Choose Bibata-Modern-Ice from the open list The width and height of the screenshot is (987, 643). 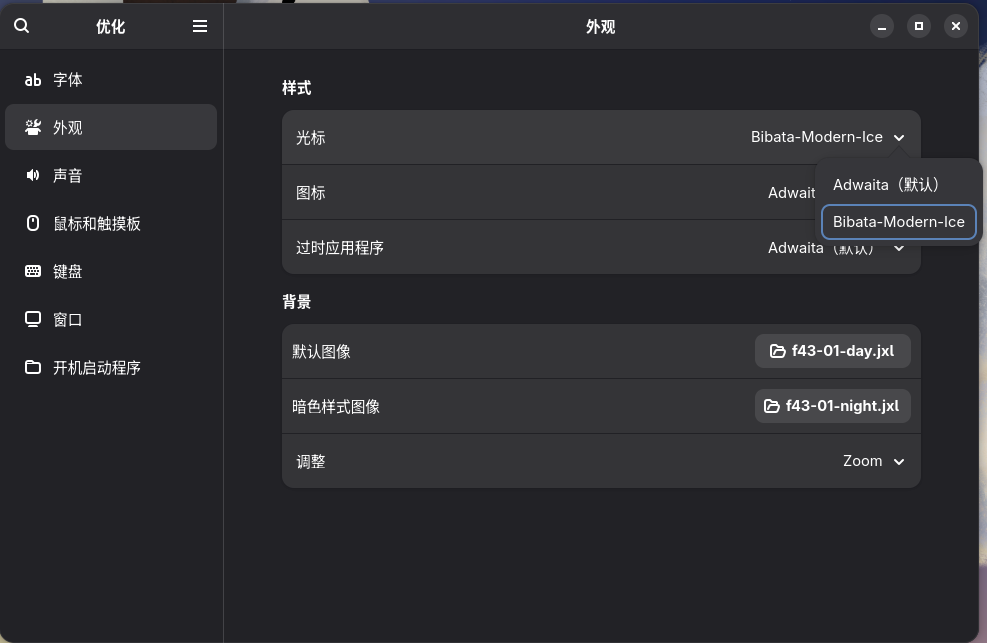click(898, 222)
